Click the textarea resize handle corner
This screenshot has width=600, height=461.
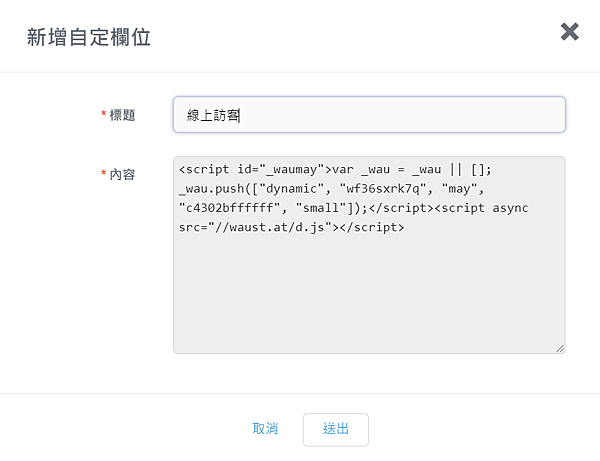(560, 349)
